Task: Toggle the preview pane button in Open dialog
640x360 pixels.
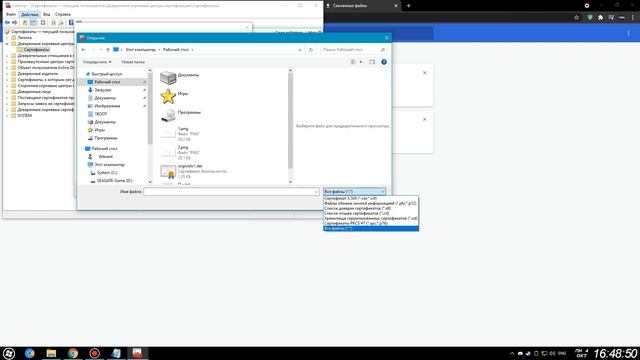Action: point(372,62)
